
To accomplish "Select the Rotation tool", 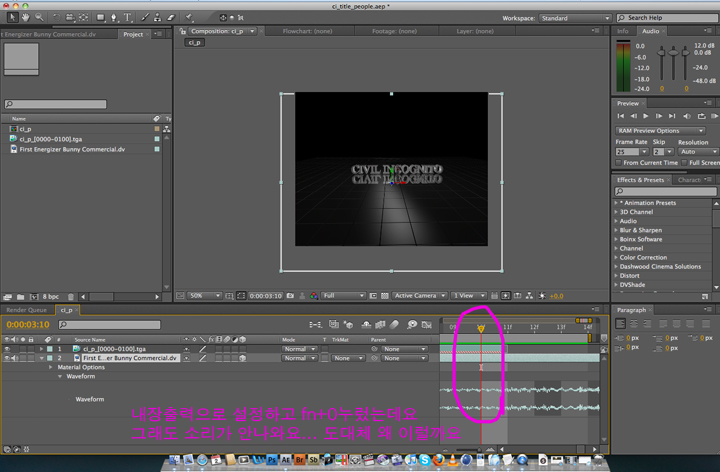I will [56, 17].
